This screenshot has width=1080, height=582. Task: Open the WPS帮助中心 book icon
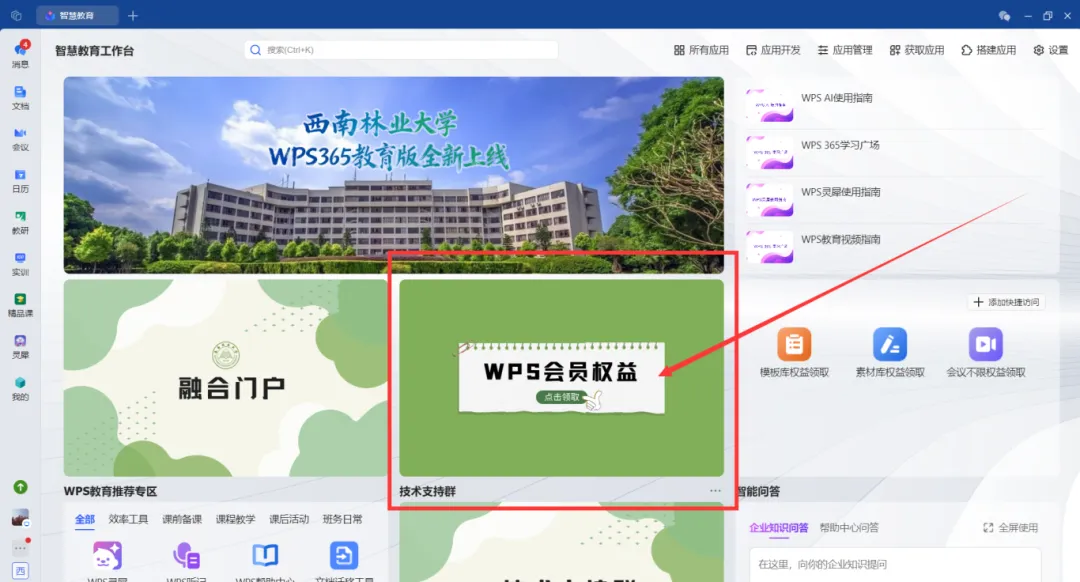coord(265,555)
